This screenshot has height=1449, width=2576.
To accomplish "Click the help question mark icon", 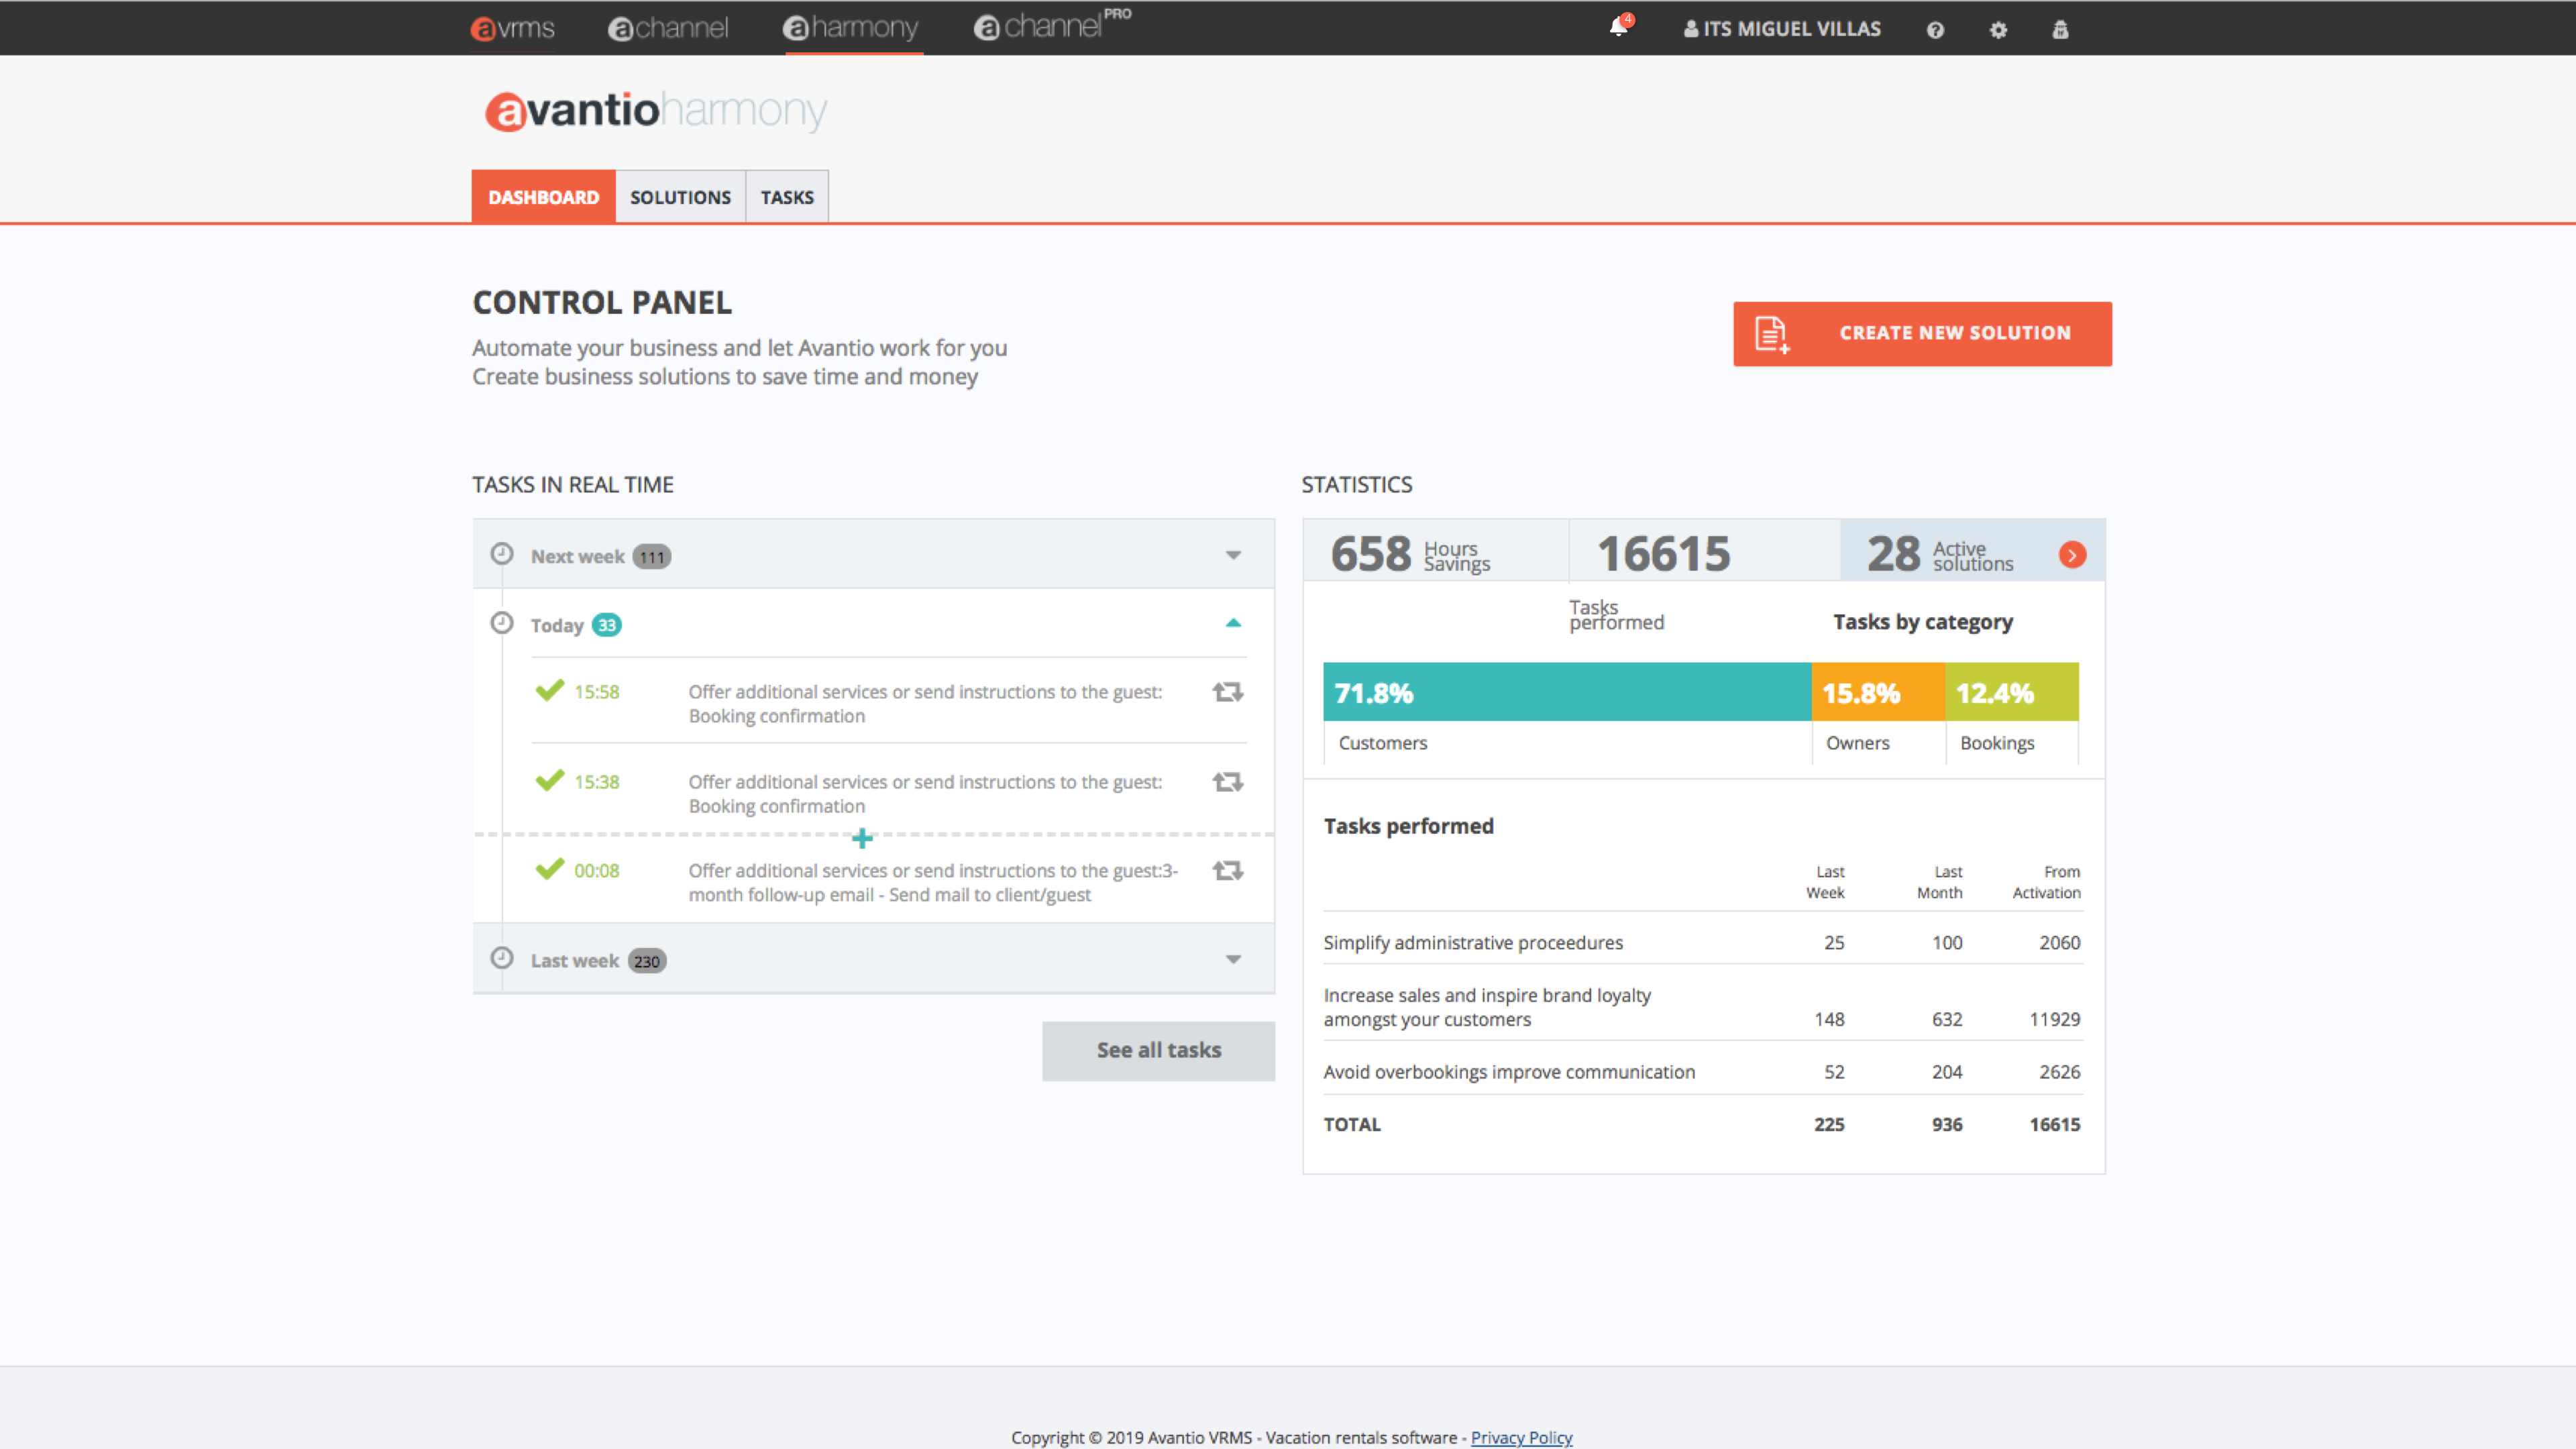I will pyautogui.click(x=1935, y=30).
